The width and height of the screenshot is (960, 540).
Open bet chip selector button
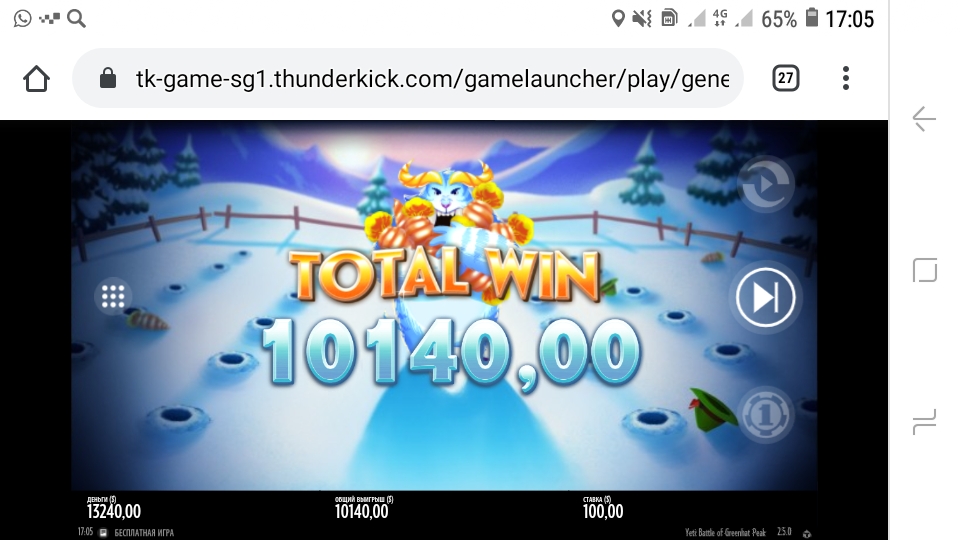(x=765, y=415)
